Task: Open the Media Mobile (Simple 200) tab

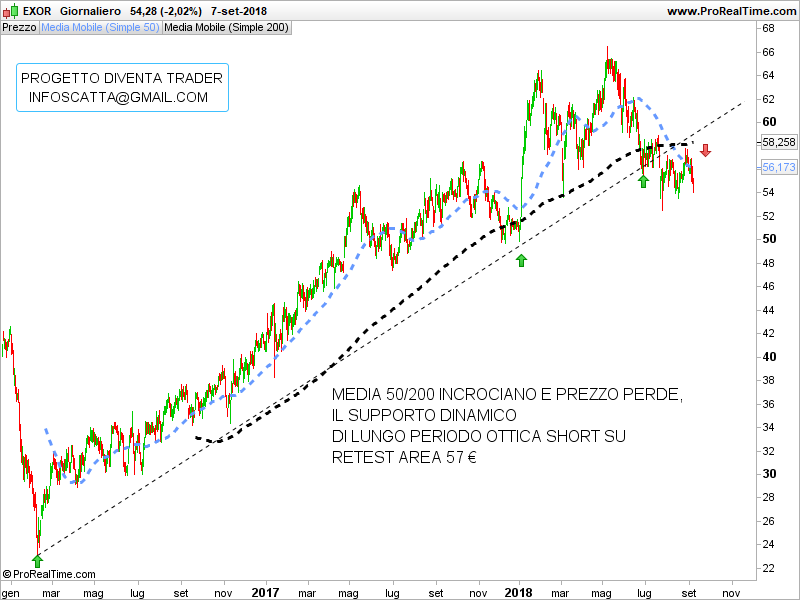Action: pos(226,27)
